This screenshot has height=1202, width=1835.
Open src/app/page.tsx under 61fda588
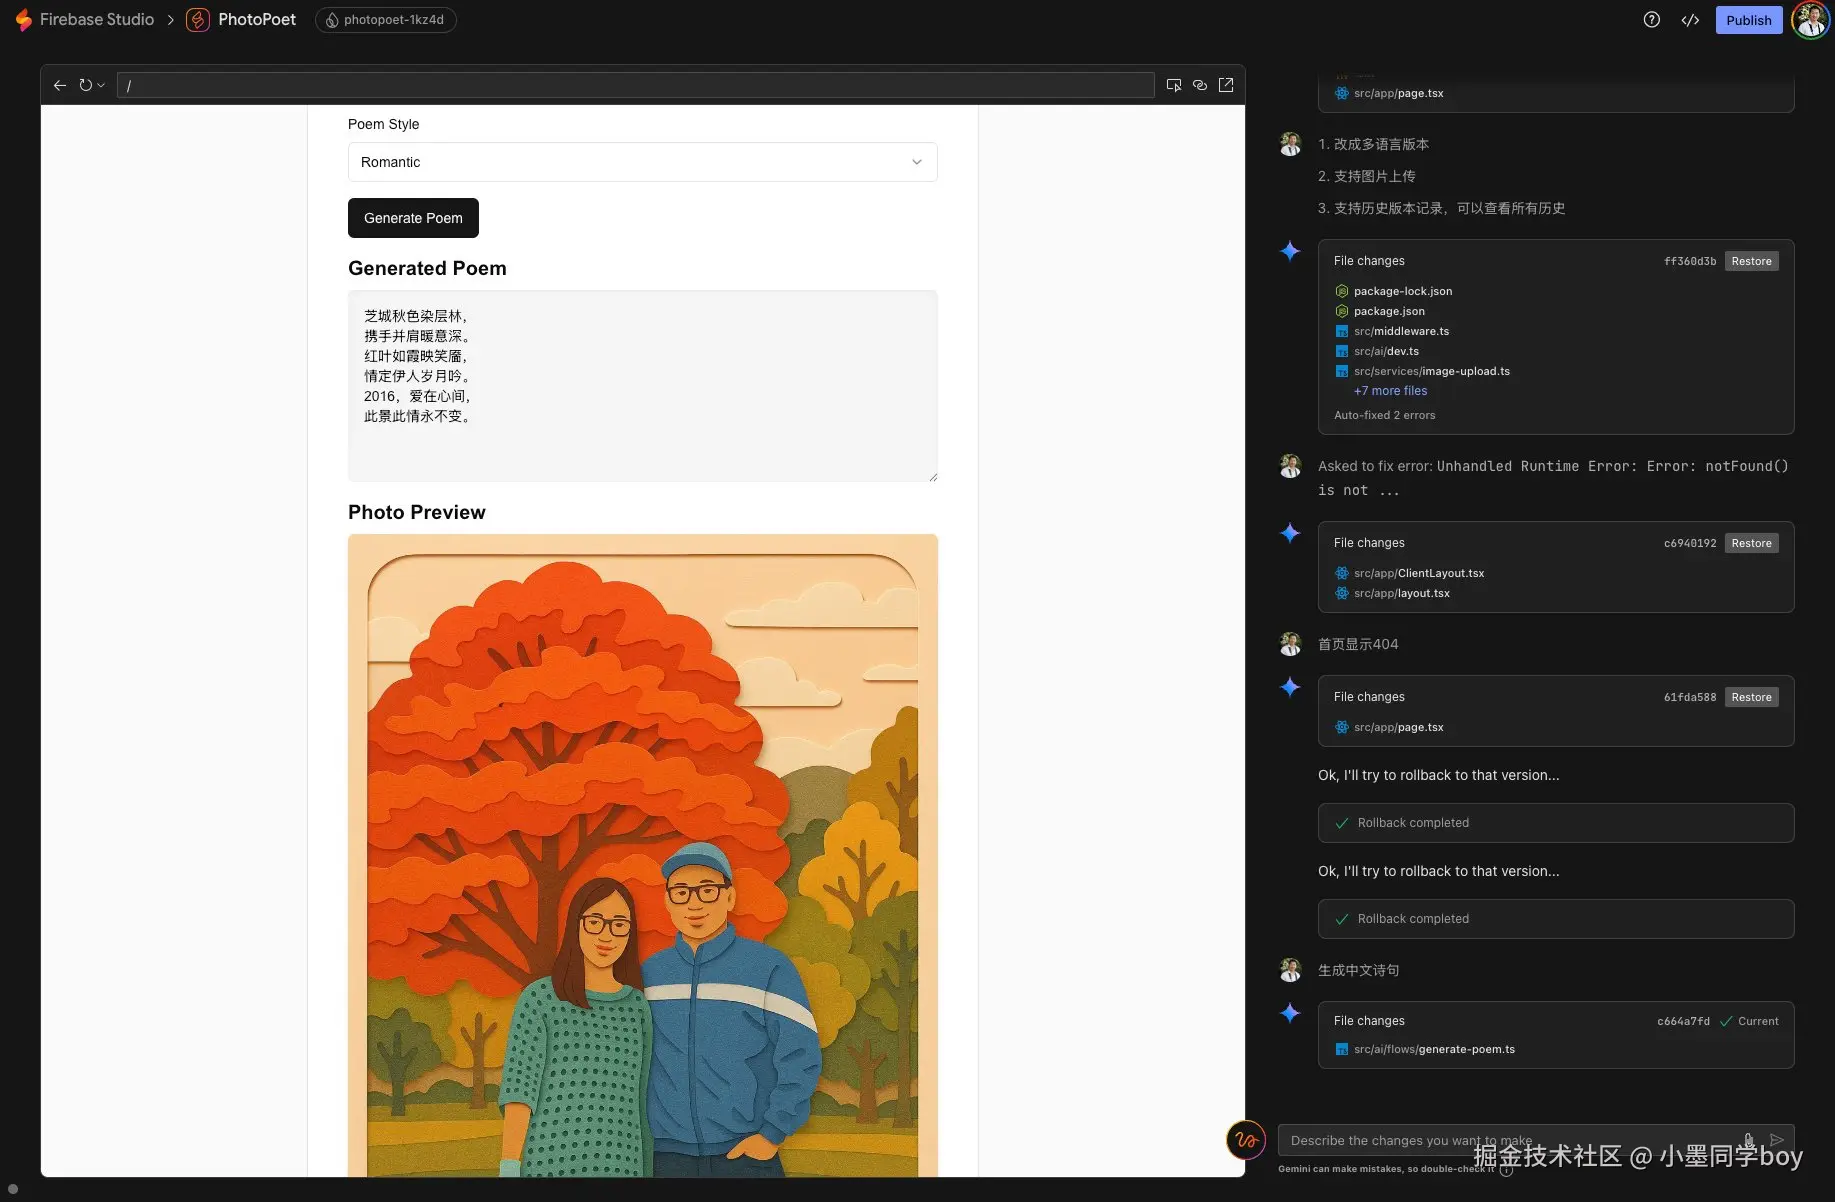pyautogui.click(x=1398, y=727)
